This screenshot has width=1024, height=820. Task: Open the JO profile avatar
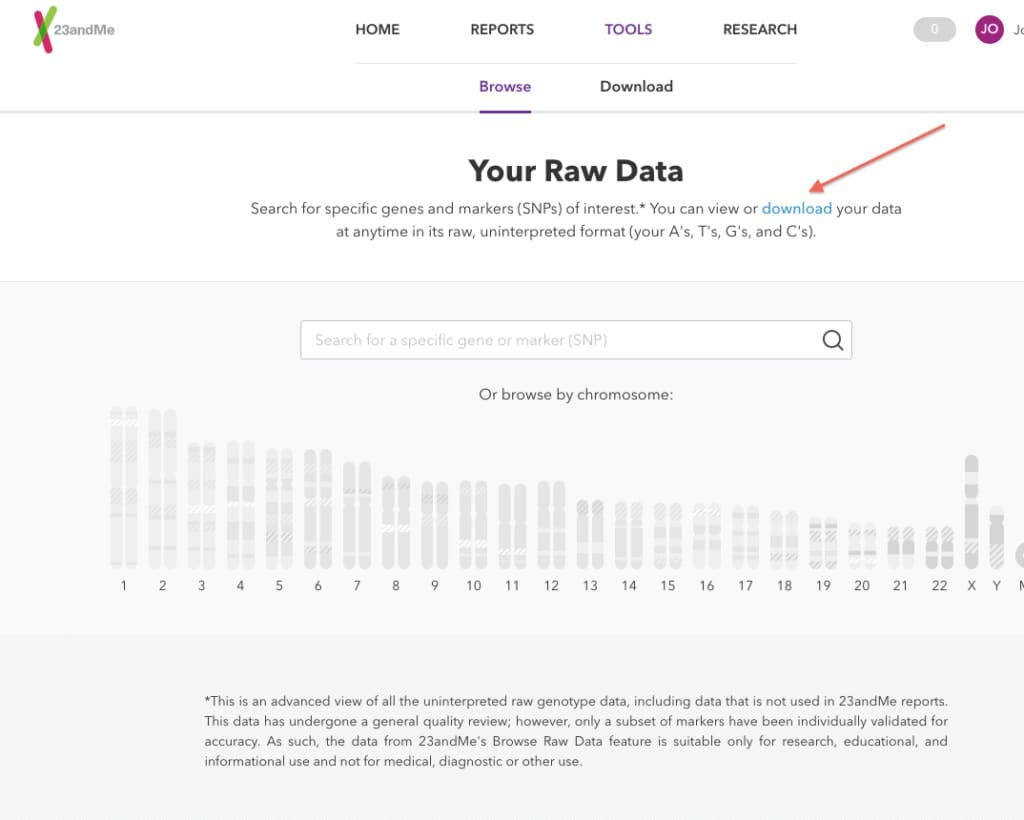pos(989,30)
